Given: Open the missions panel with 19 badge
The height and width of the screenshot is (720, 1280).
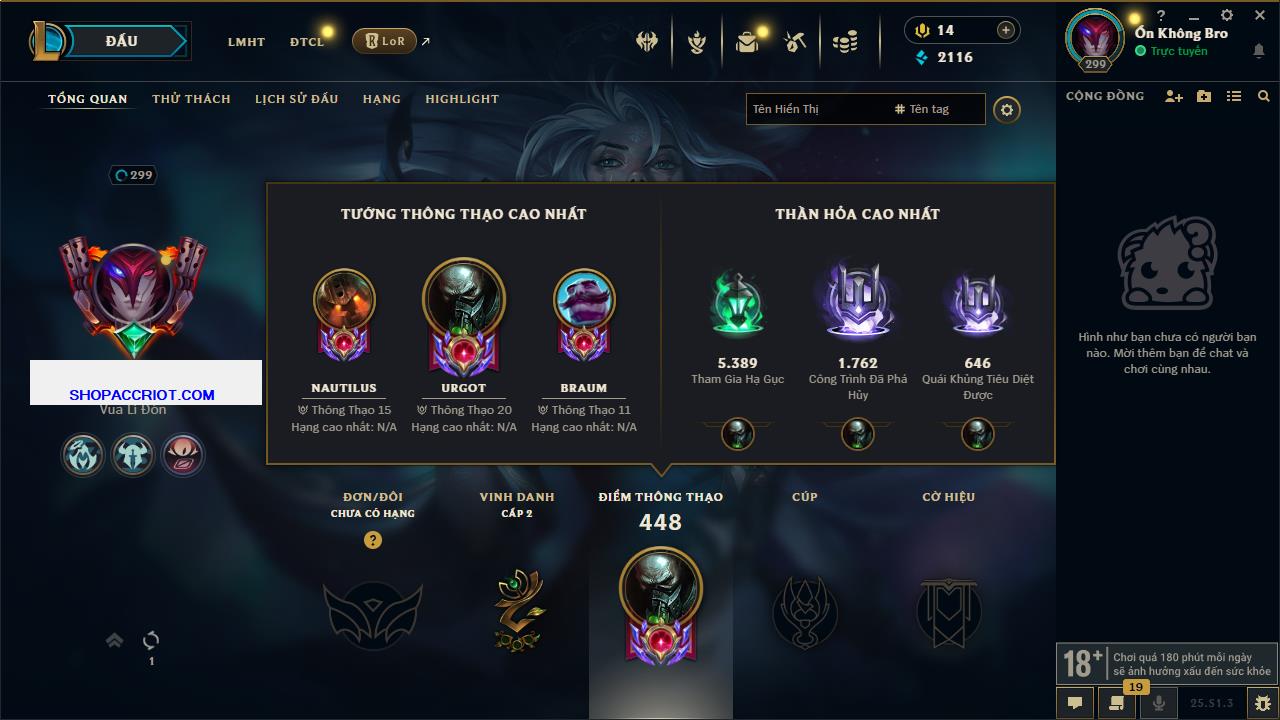Looking at the screenshot, I should point(1117,702).
